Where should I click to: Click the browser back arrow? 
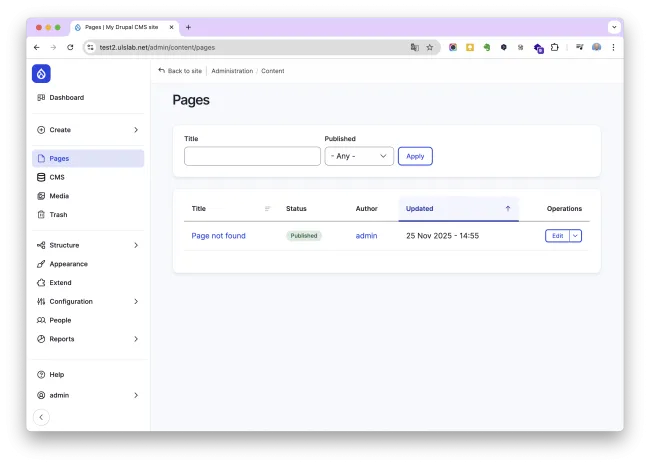(37, 47)
